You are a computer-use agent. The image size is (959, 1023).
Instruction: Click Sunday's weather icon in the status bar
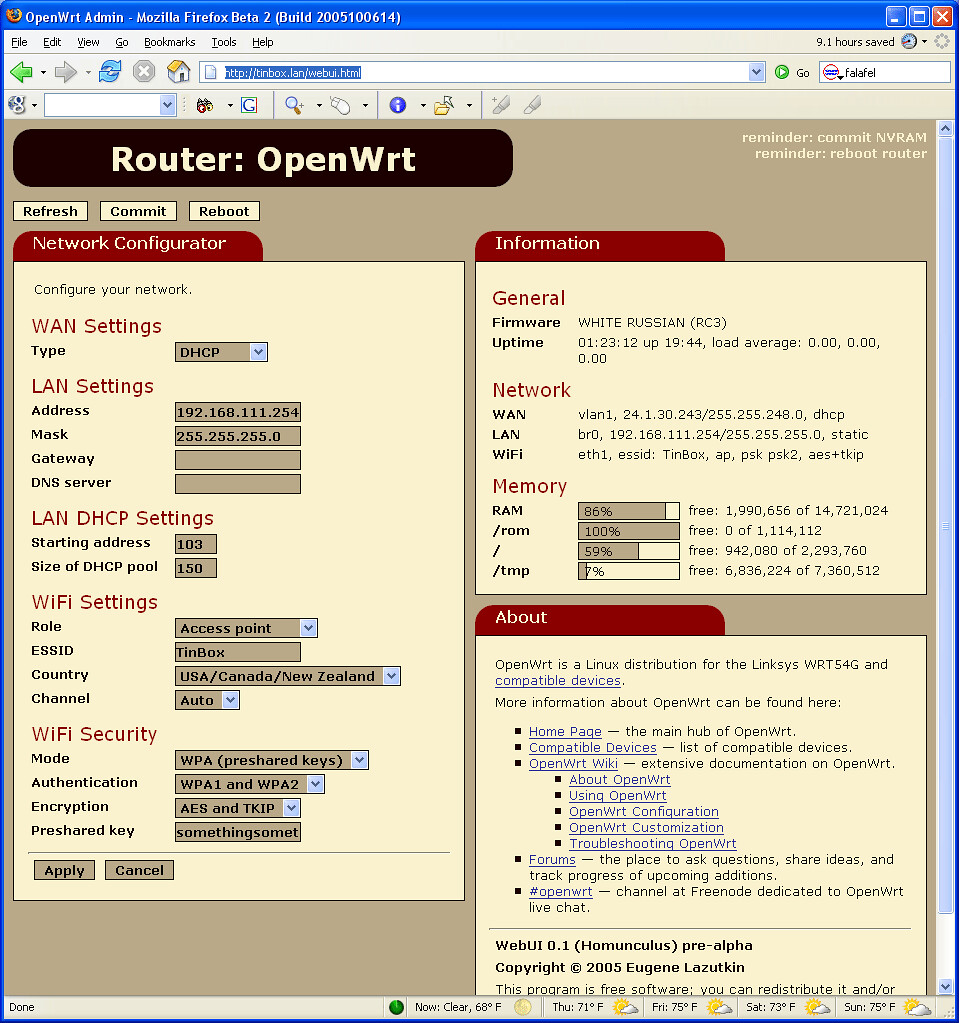tap(916, 1007)
